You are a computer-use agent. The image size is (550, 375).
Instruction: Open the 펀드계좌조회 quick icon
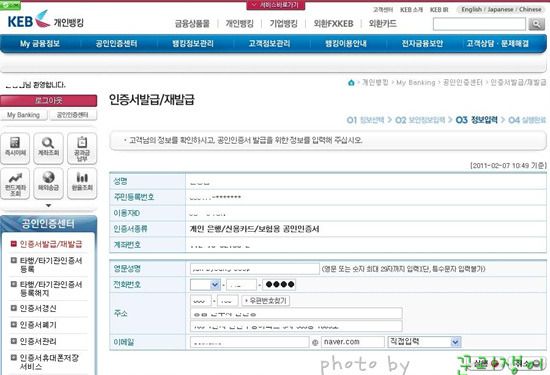click(x=15, y=183)
